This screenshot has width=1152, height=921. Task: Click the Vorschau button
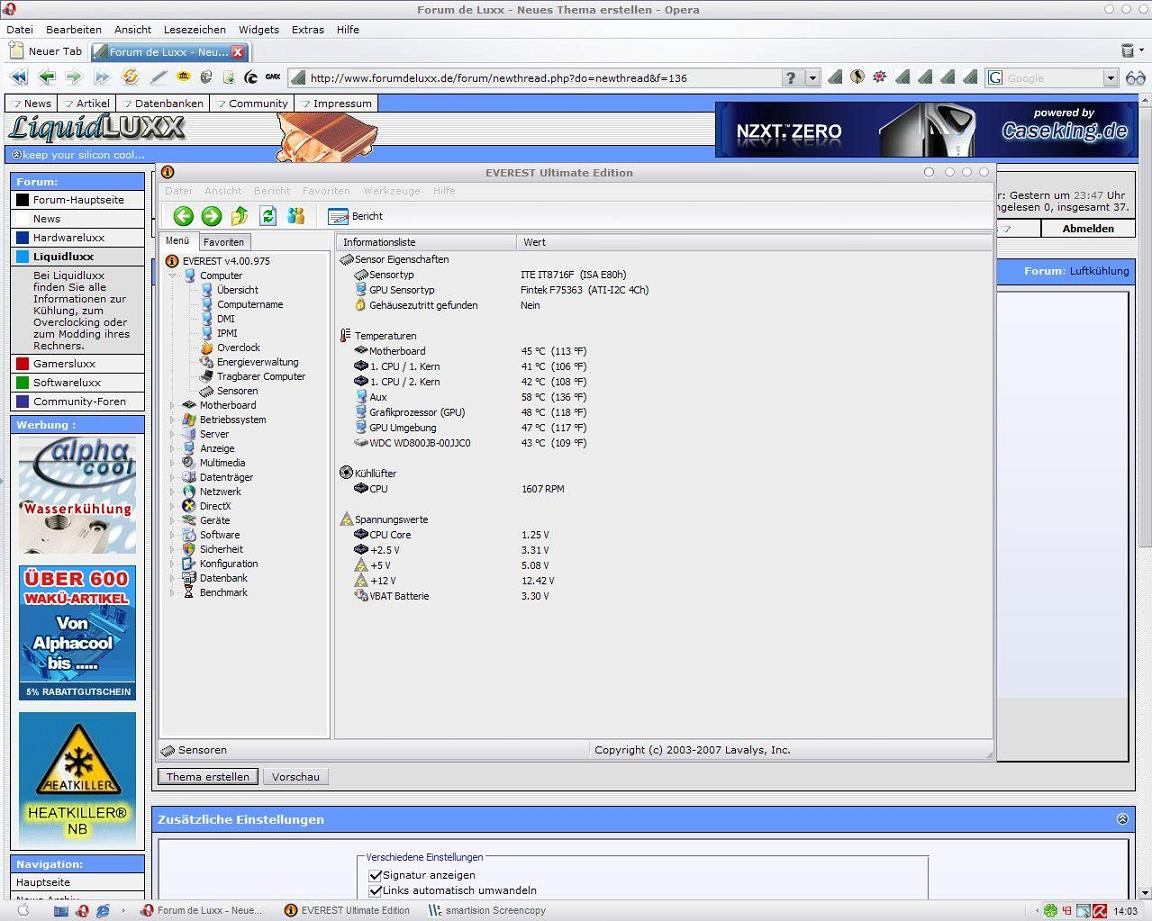point(295,776)
